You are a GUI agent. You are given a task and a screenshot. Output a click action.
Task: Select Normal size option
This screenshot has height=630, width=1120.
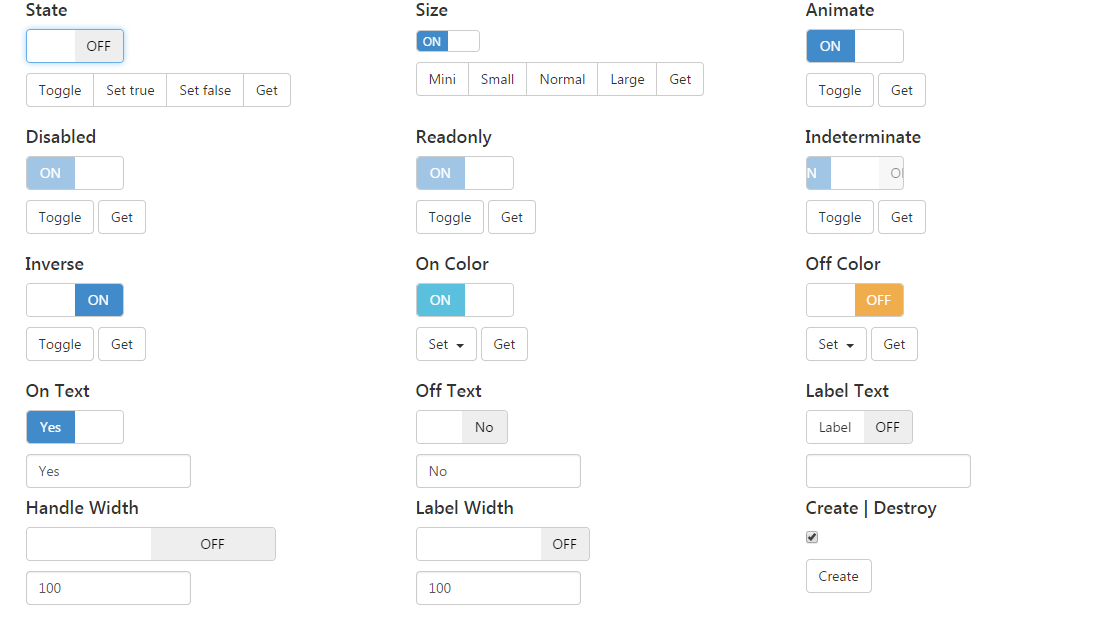pyautogui.click(x=562, y=79)
